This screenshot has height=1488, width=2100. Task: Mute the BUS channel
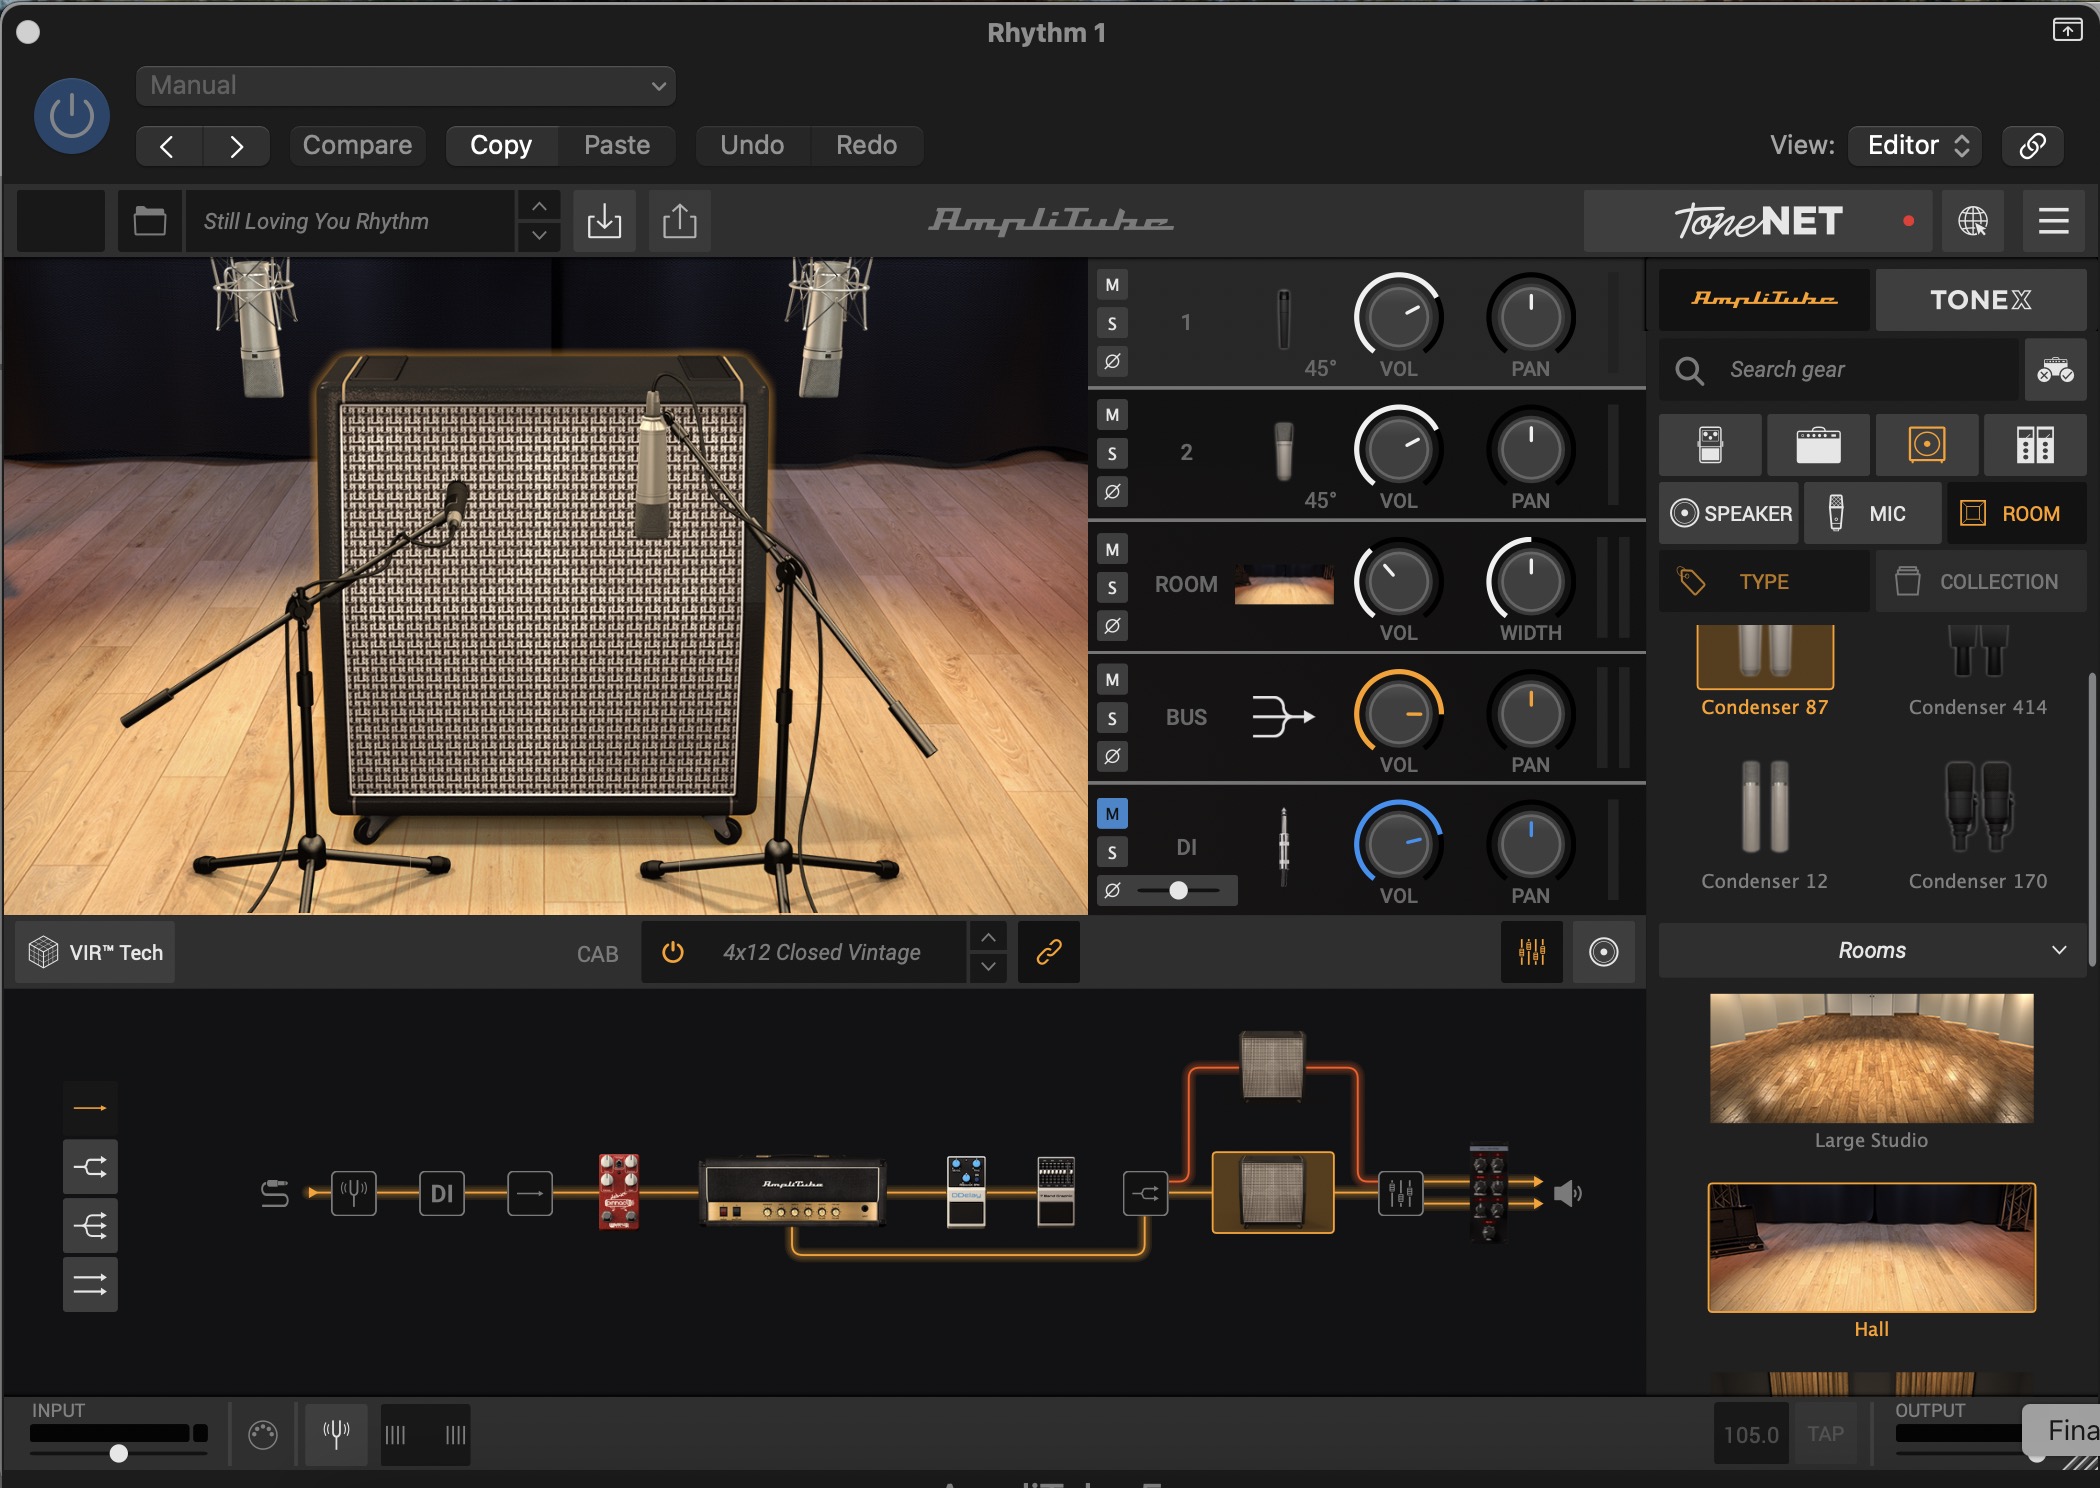pos(1112,680)
